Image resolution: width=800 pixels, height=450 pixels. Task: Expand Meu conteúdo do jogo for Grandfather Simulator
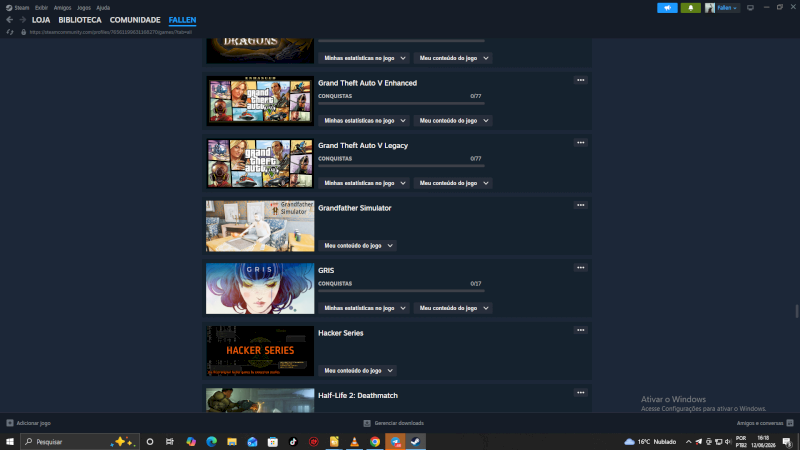pos(358,245)
